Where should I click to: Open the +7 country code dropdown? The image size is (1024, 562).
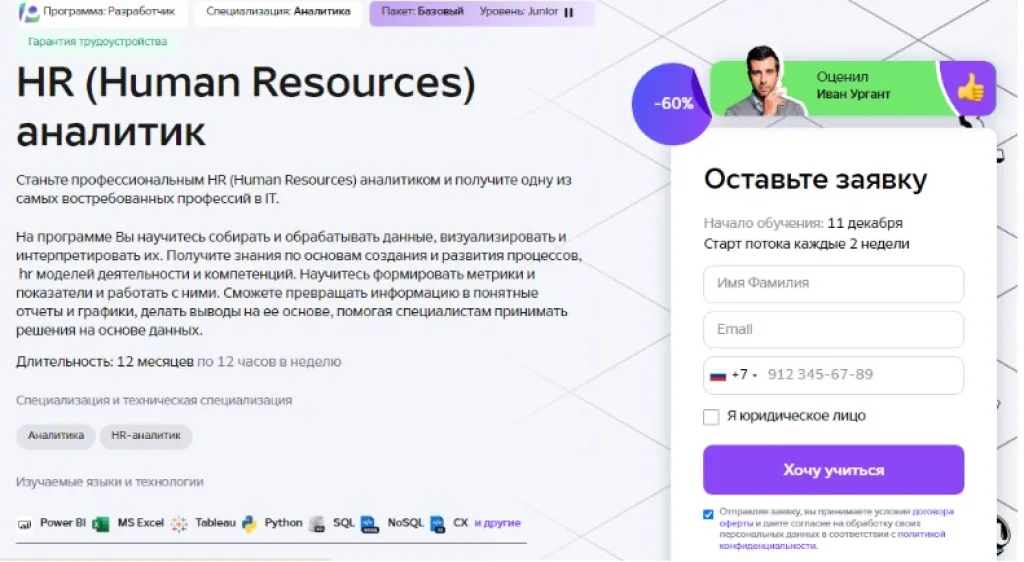(x=744, y=375)
